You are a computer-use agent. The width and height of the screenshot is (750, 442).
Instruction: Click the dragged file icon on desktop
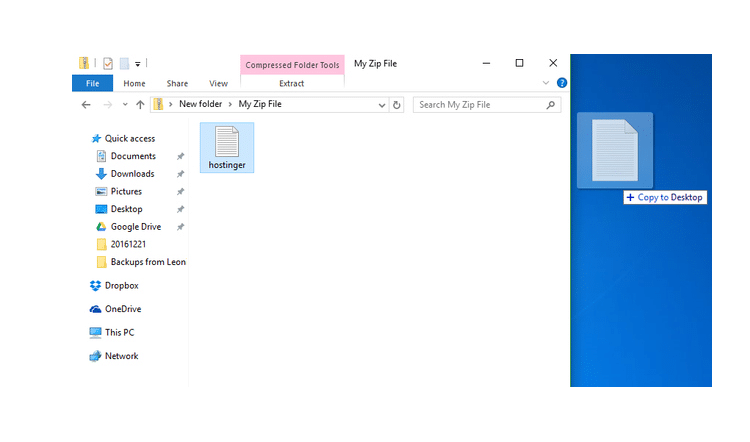click(x=615, y=150)
